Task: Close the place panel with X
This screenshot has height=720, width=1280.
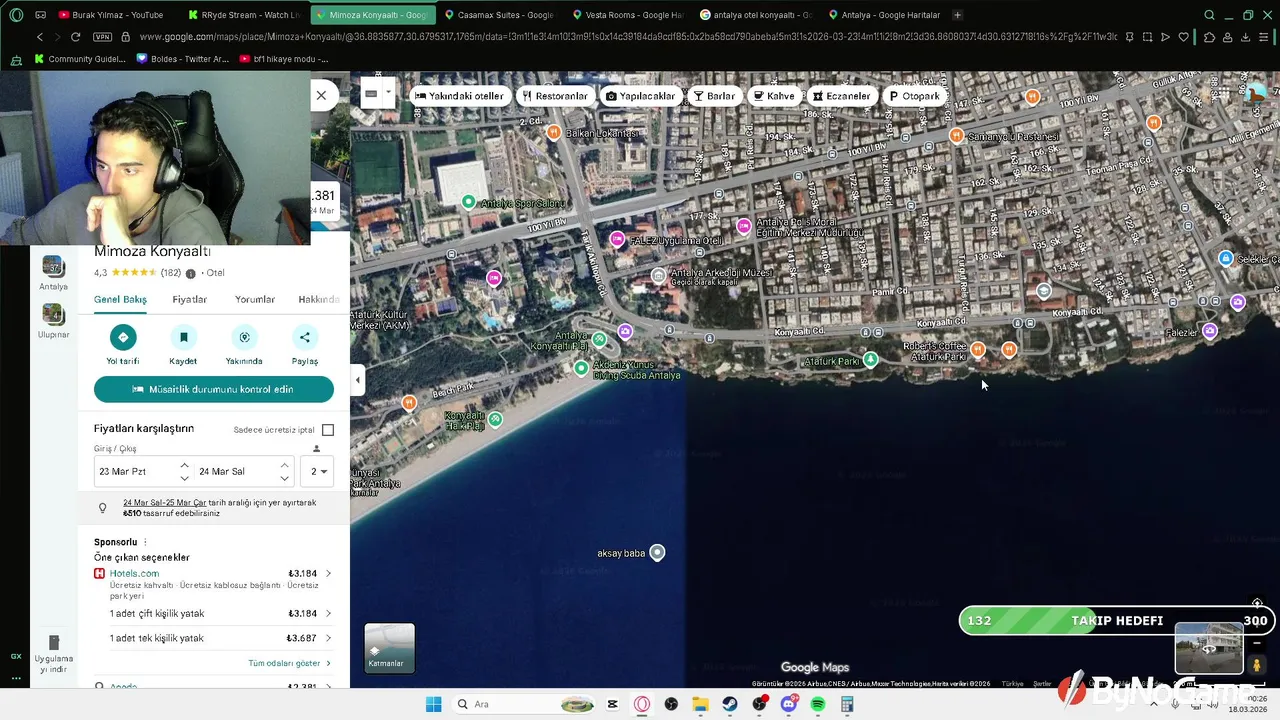Action: pyautogui.click(x=321, y=95)
